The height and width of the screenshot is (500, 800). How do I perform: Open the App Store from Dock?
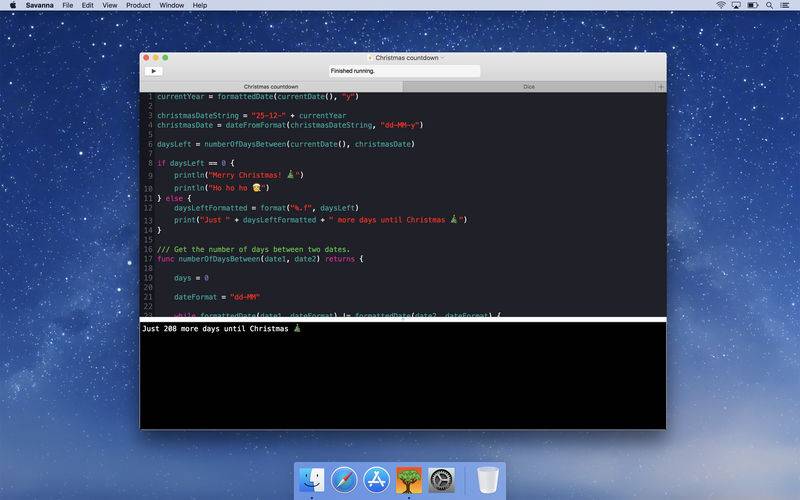(377, 480)
